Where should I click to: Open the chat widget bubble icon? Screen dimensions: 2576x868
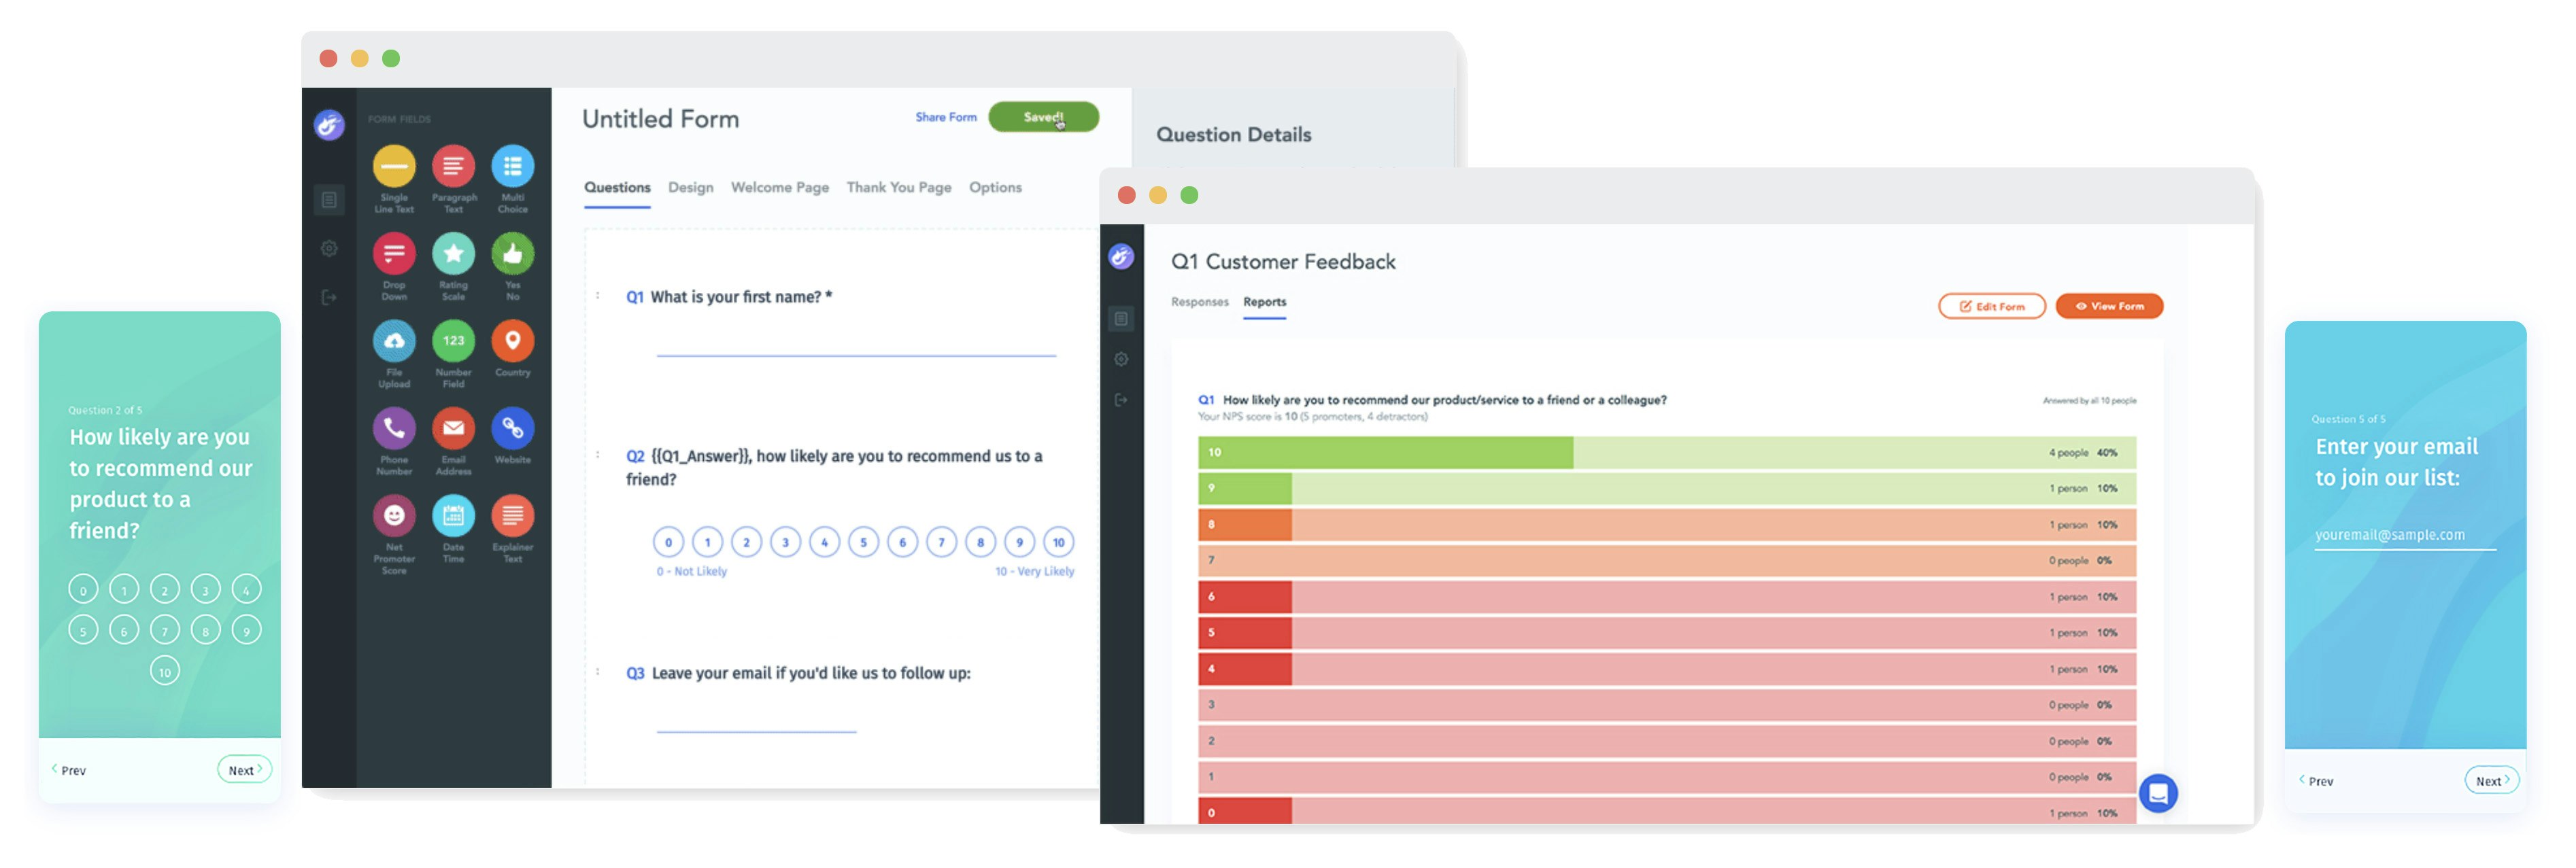pyautogui.click(x=2157, y=793)
